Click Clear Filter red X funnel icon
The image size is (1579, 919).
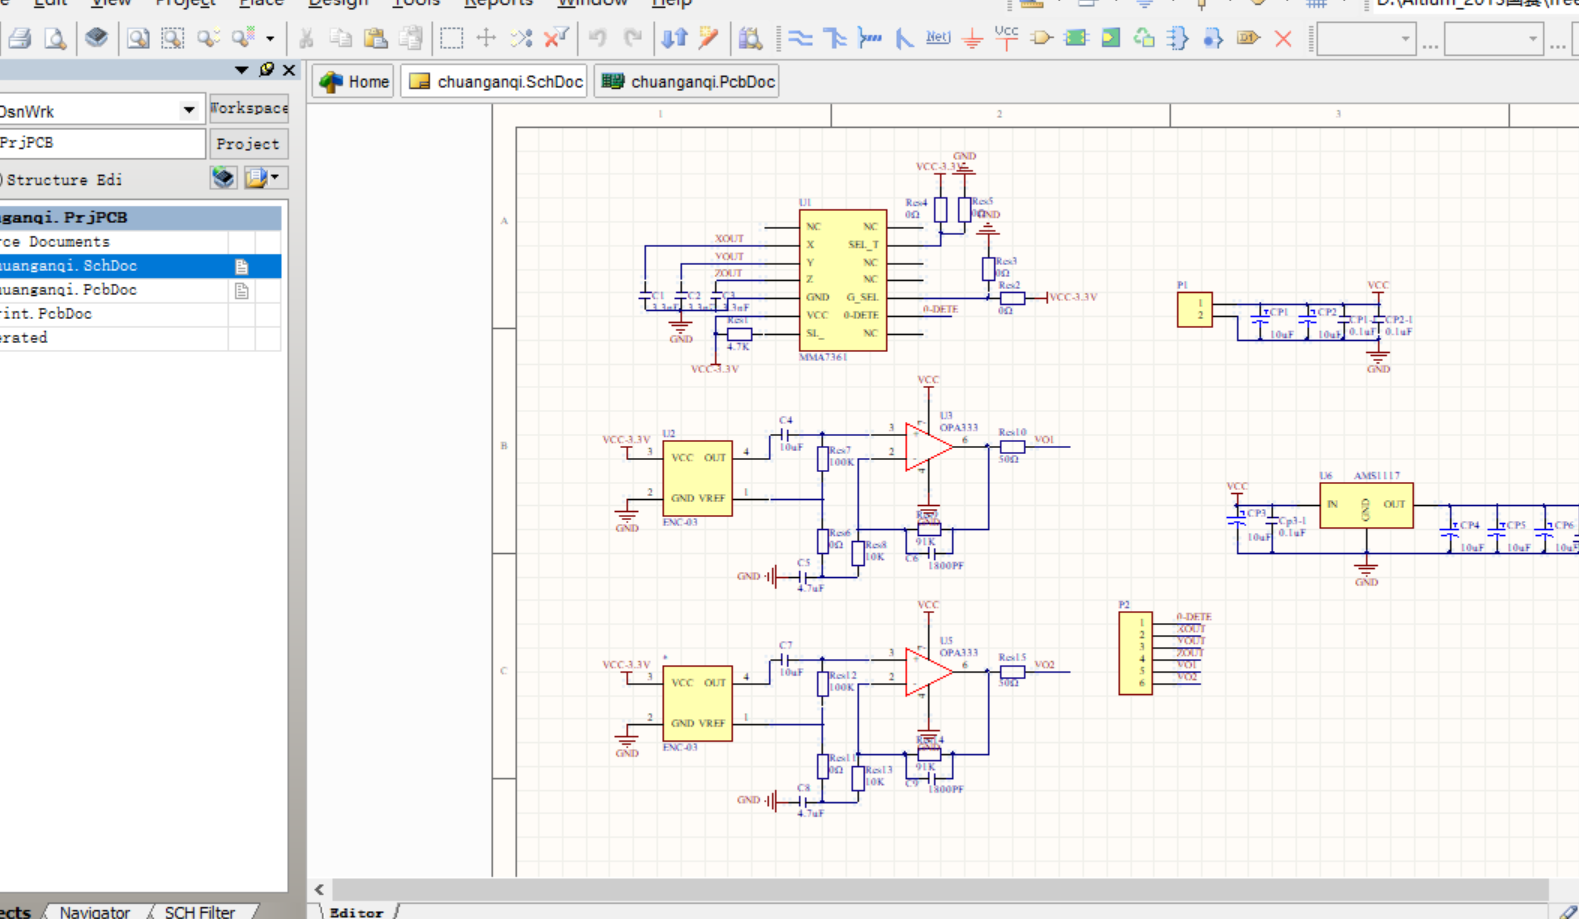click(556, 39)
